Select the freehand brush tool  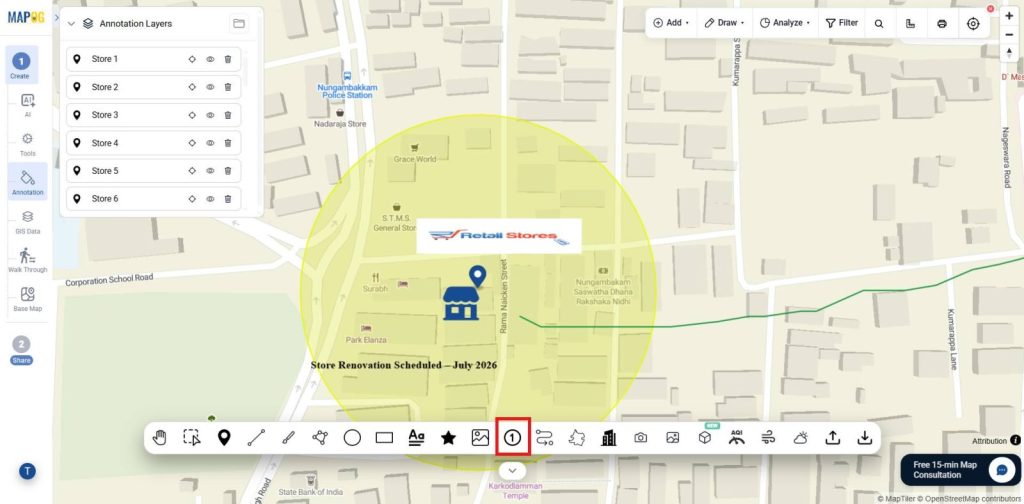click(288, 438)
